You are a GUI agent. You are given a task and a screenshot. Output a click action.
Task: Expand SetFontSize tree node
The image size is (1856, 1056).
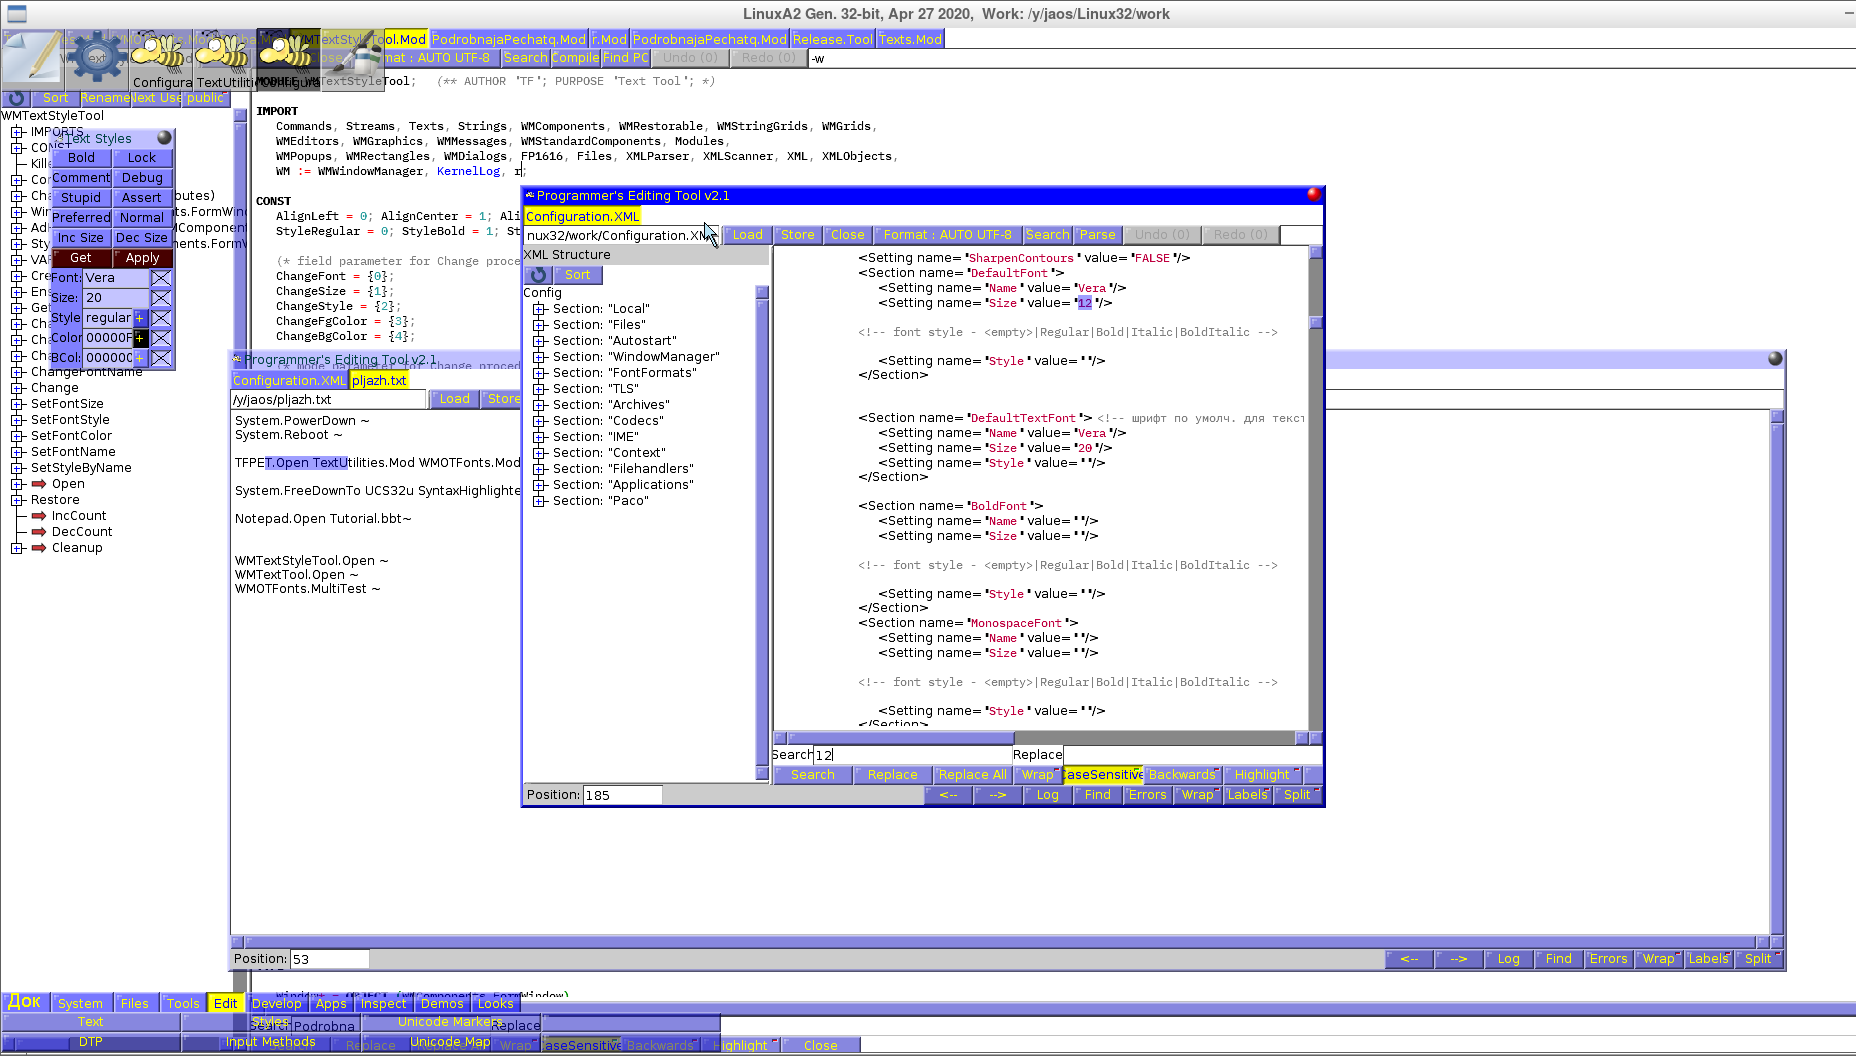coord(17,404)
